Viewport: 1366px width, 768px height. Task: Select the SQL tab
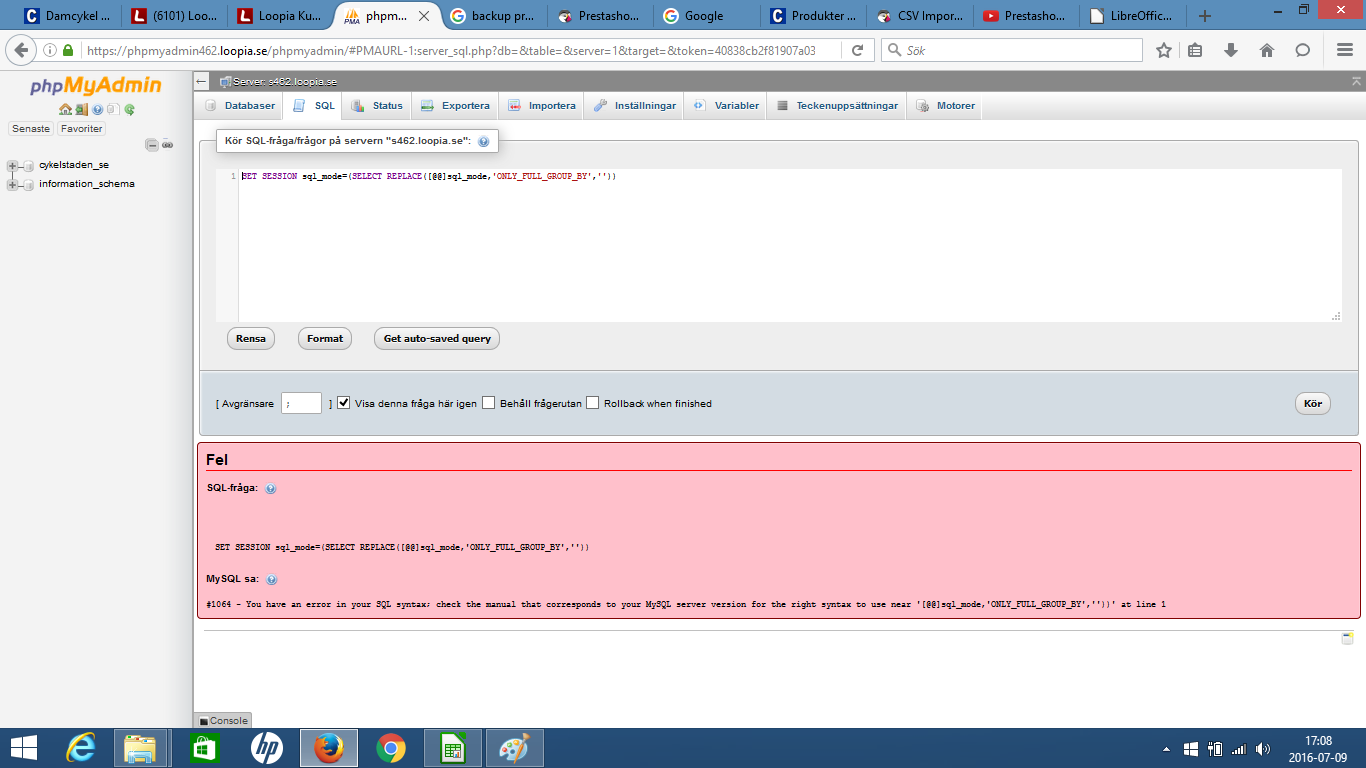313,106
